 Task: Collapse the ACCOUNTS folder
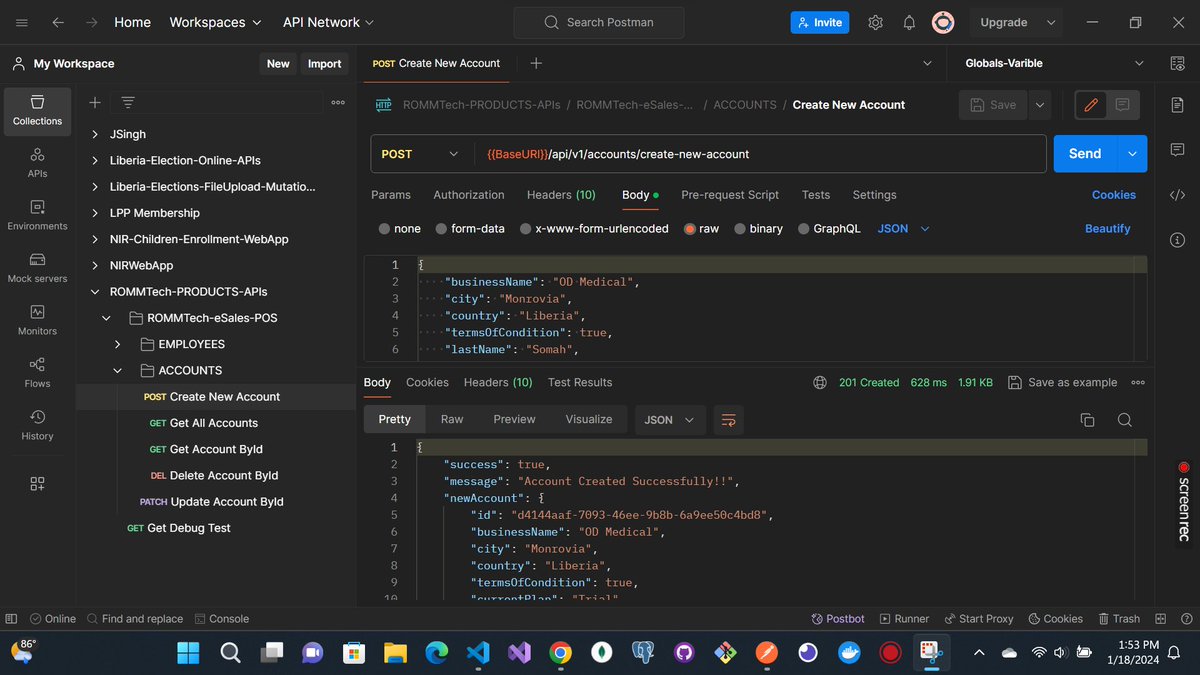click(x=117, y=370)
